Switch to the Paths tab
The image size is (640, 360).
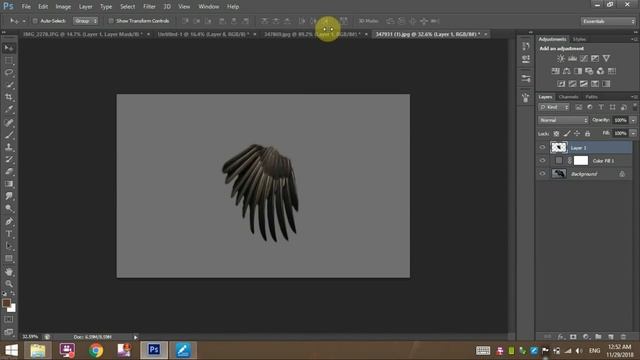coord(591,97)
